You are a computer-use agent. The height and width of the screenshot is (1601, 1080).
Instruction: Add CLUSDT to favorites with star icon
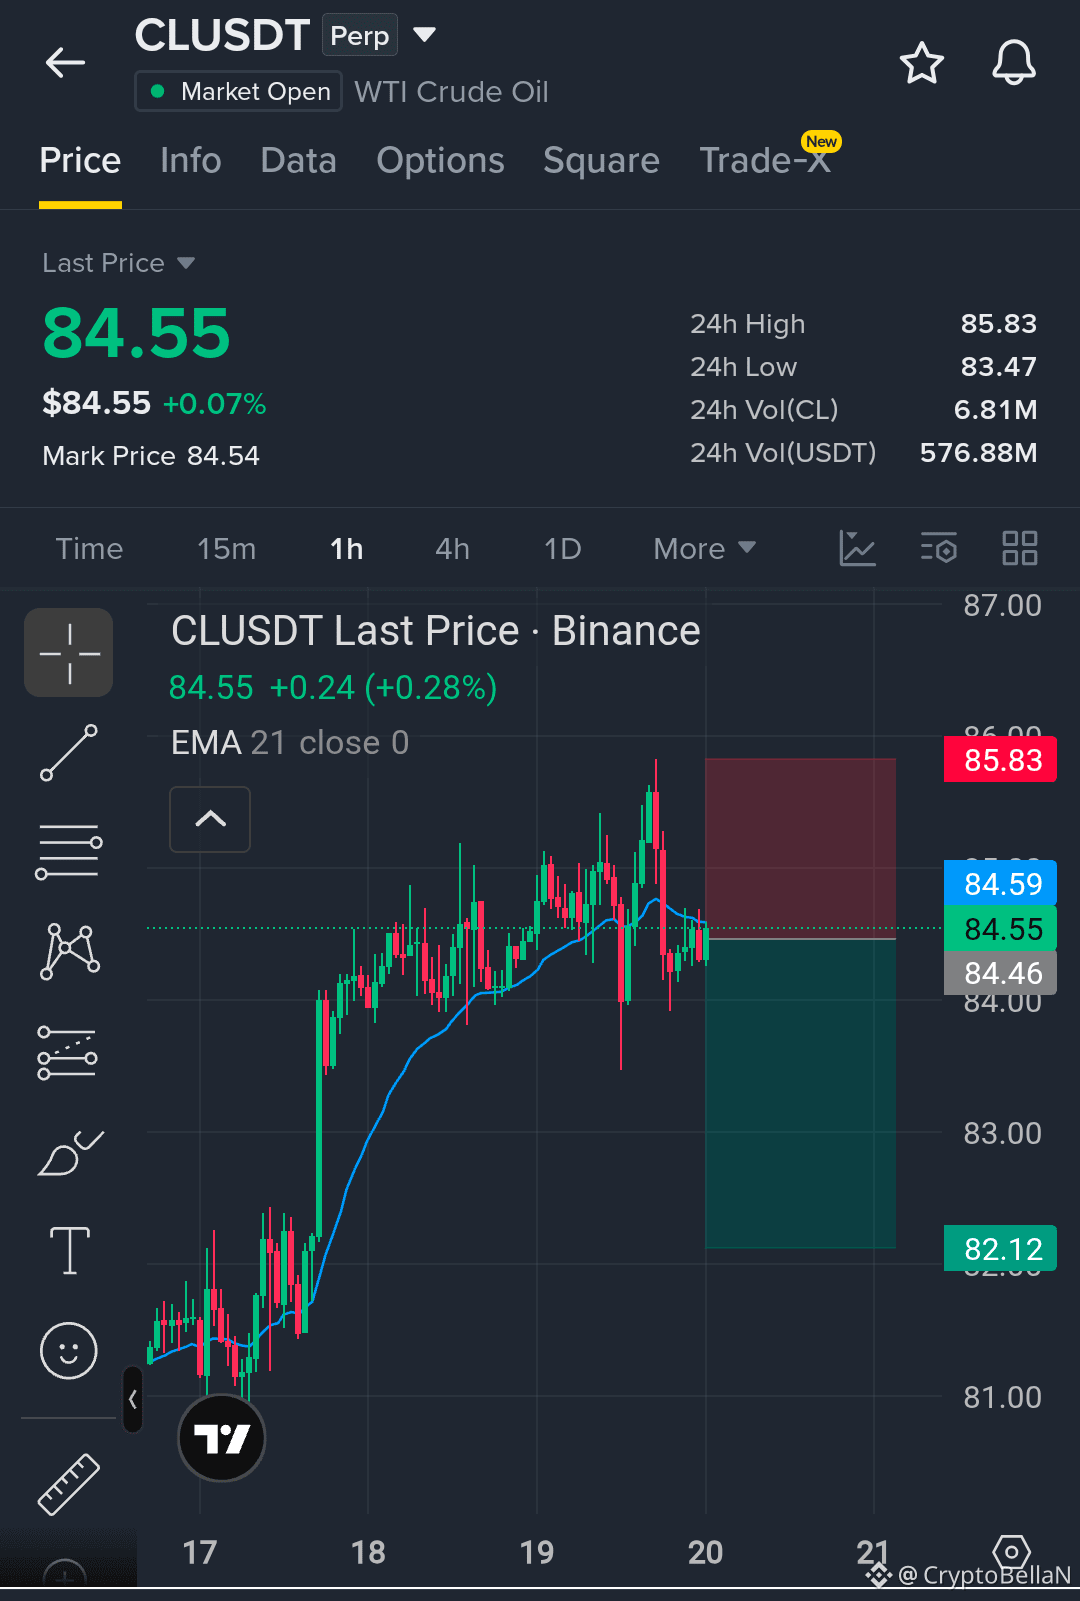point(921,63)
